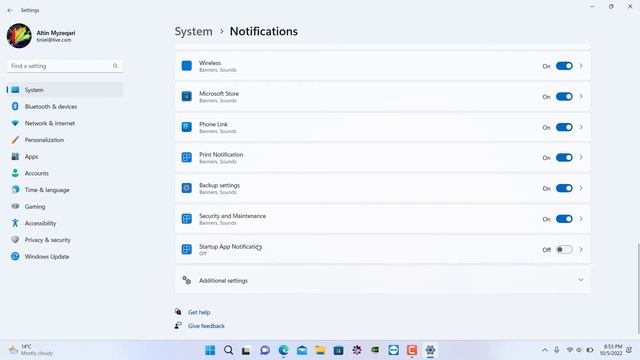Open Print Notification details chevron
Viewport: 640px width, 360px height.
coord(581,158)
